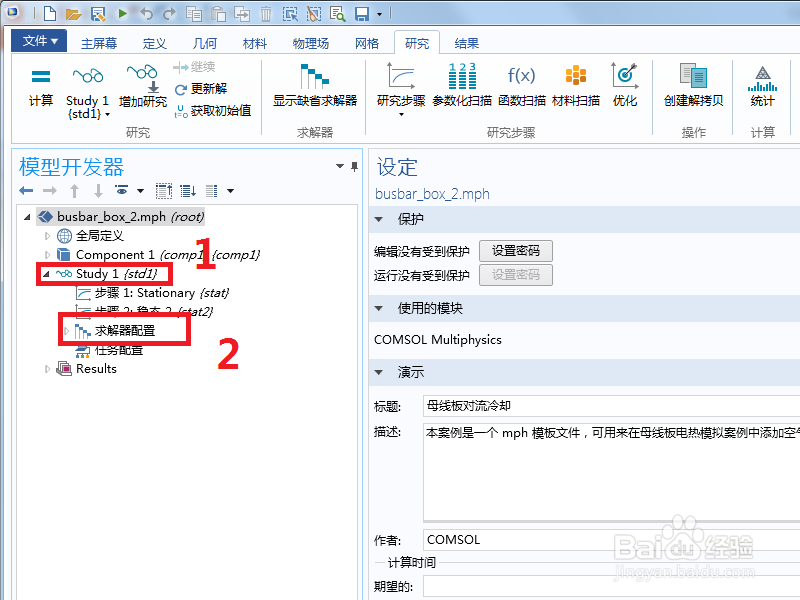This screenshot has width=800, height=600.
Task: Click the 优化 optimization icon
Action: 625,85
